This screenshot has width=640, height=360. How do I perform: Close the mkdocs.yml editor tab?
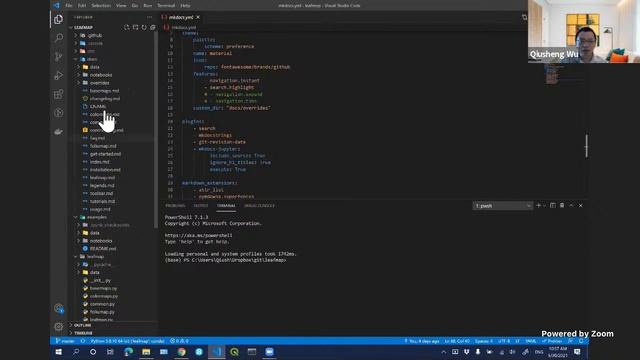[x=198, y=17]
